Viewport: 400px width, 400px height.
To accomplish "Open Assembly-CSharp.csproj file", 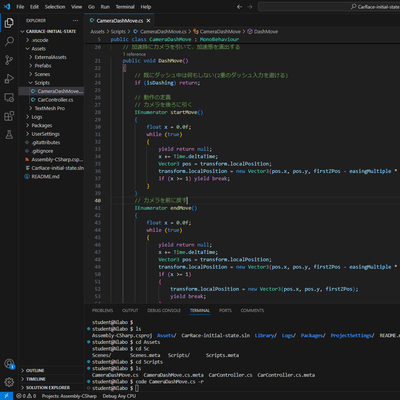I will pyautogui.click(x=51, y=160).
